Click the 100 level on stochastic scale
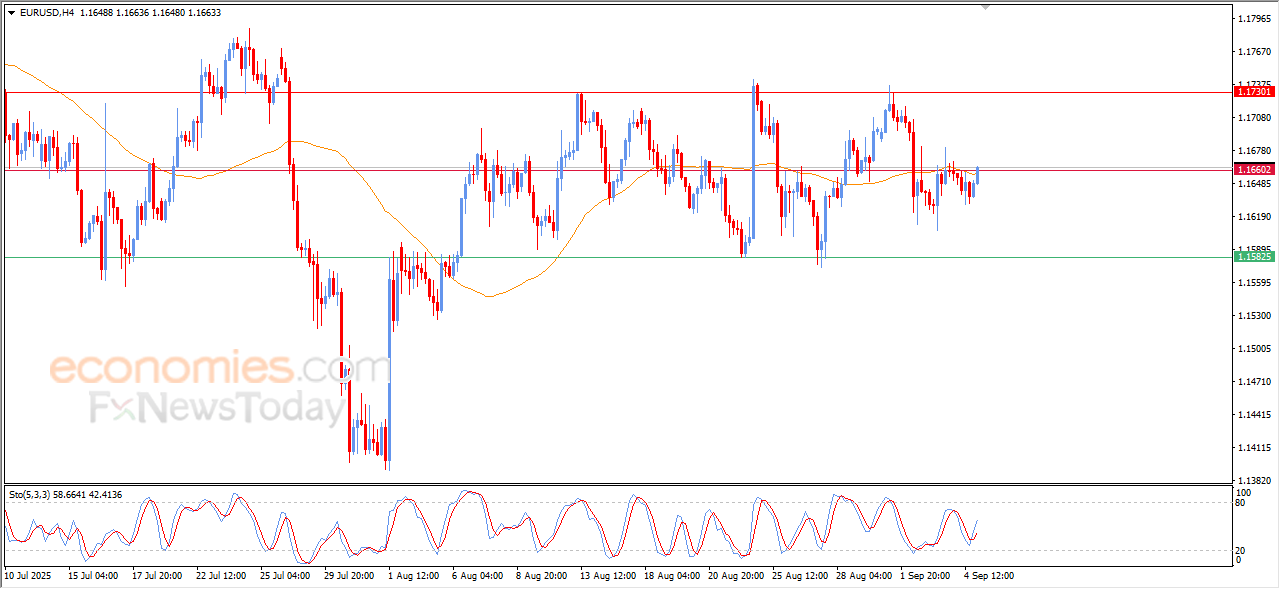The width and height of the screenshot is (1280, 589). click(1244, 493)
